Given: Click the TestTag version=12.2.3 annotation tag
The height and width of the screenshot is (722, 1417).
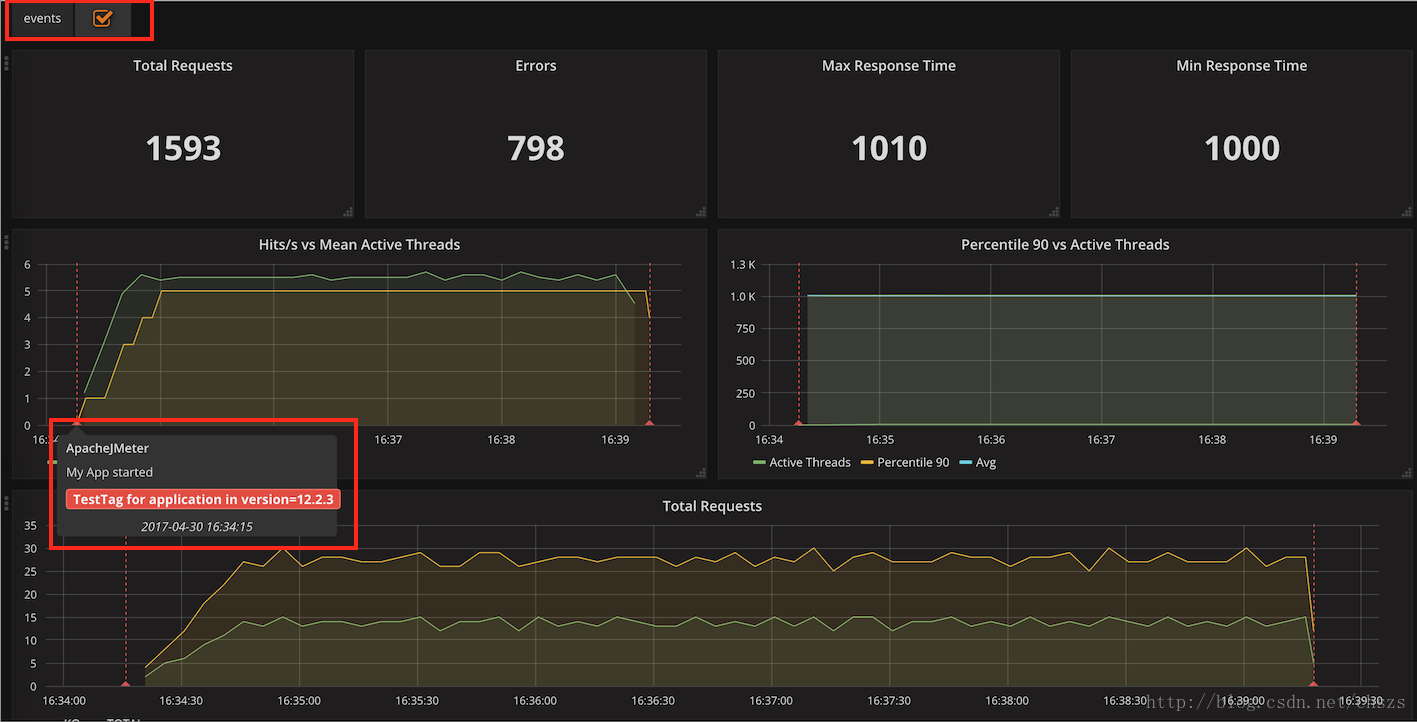Looking at the screenshot, I should (x=201, y=499).
